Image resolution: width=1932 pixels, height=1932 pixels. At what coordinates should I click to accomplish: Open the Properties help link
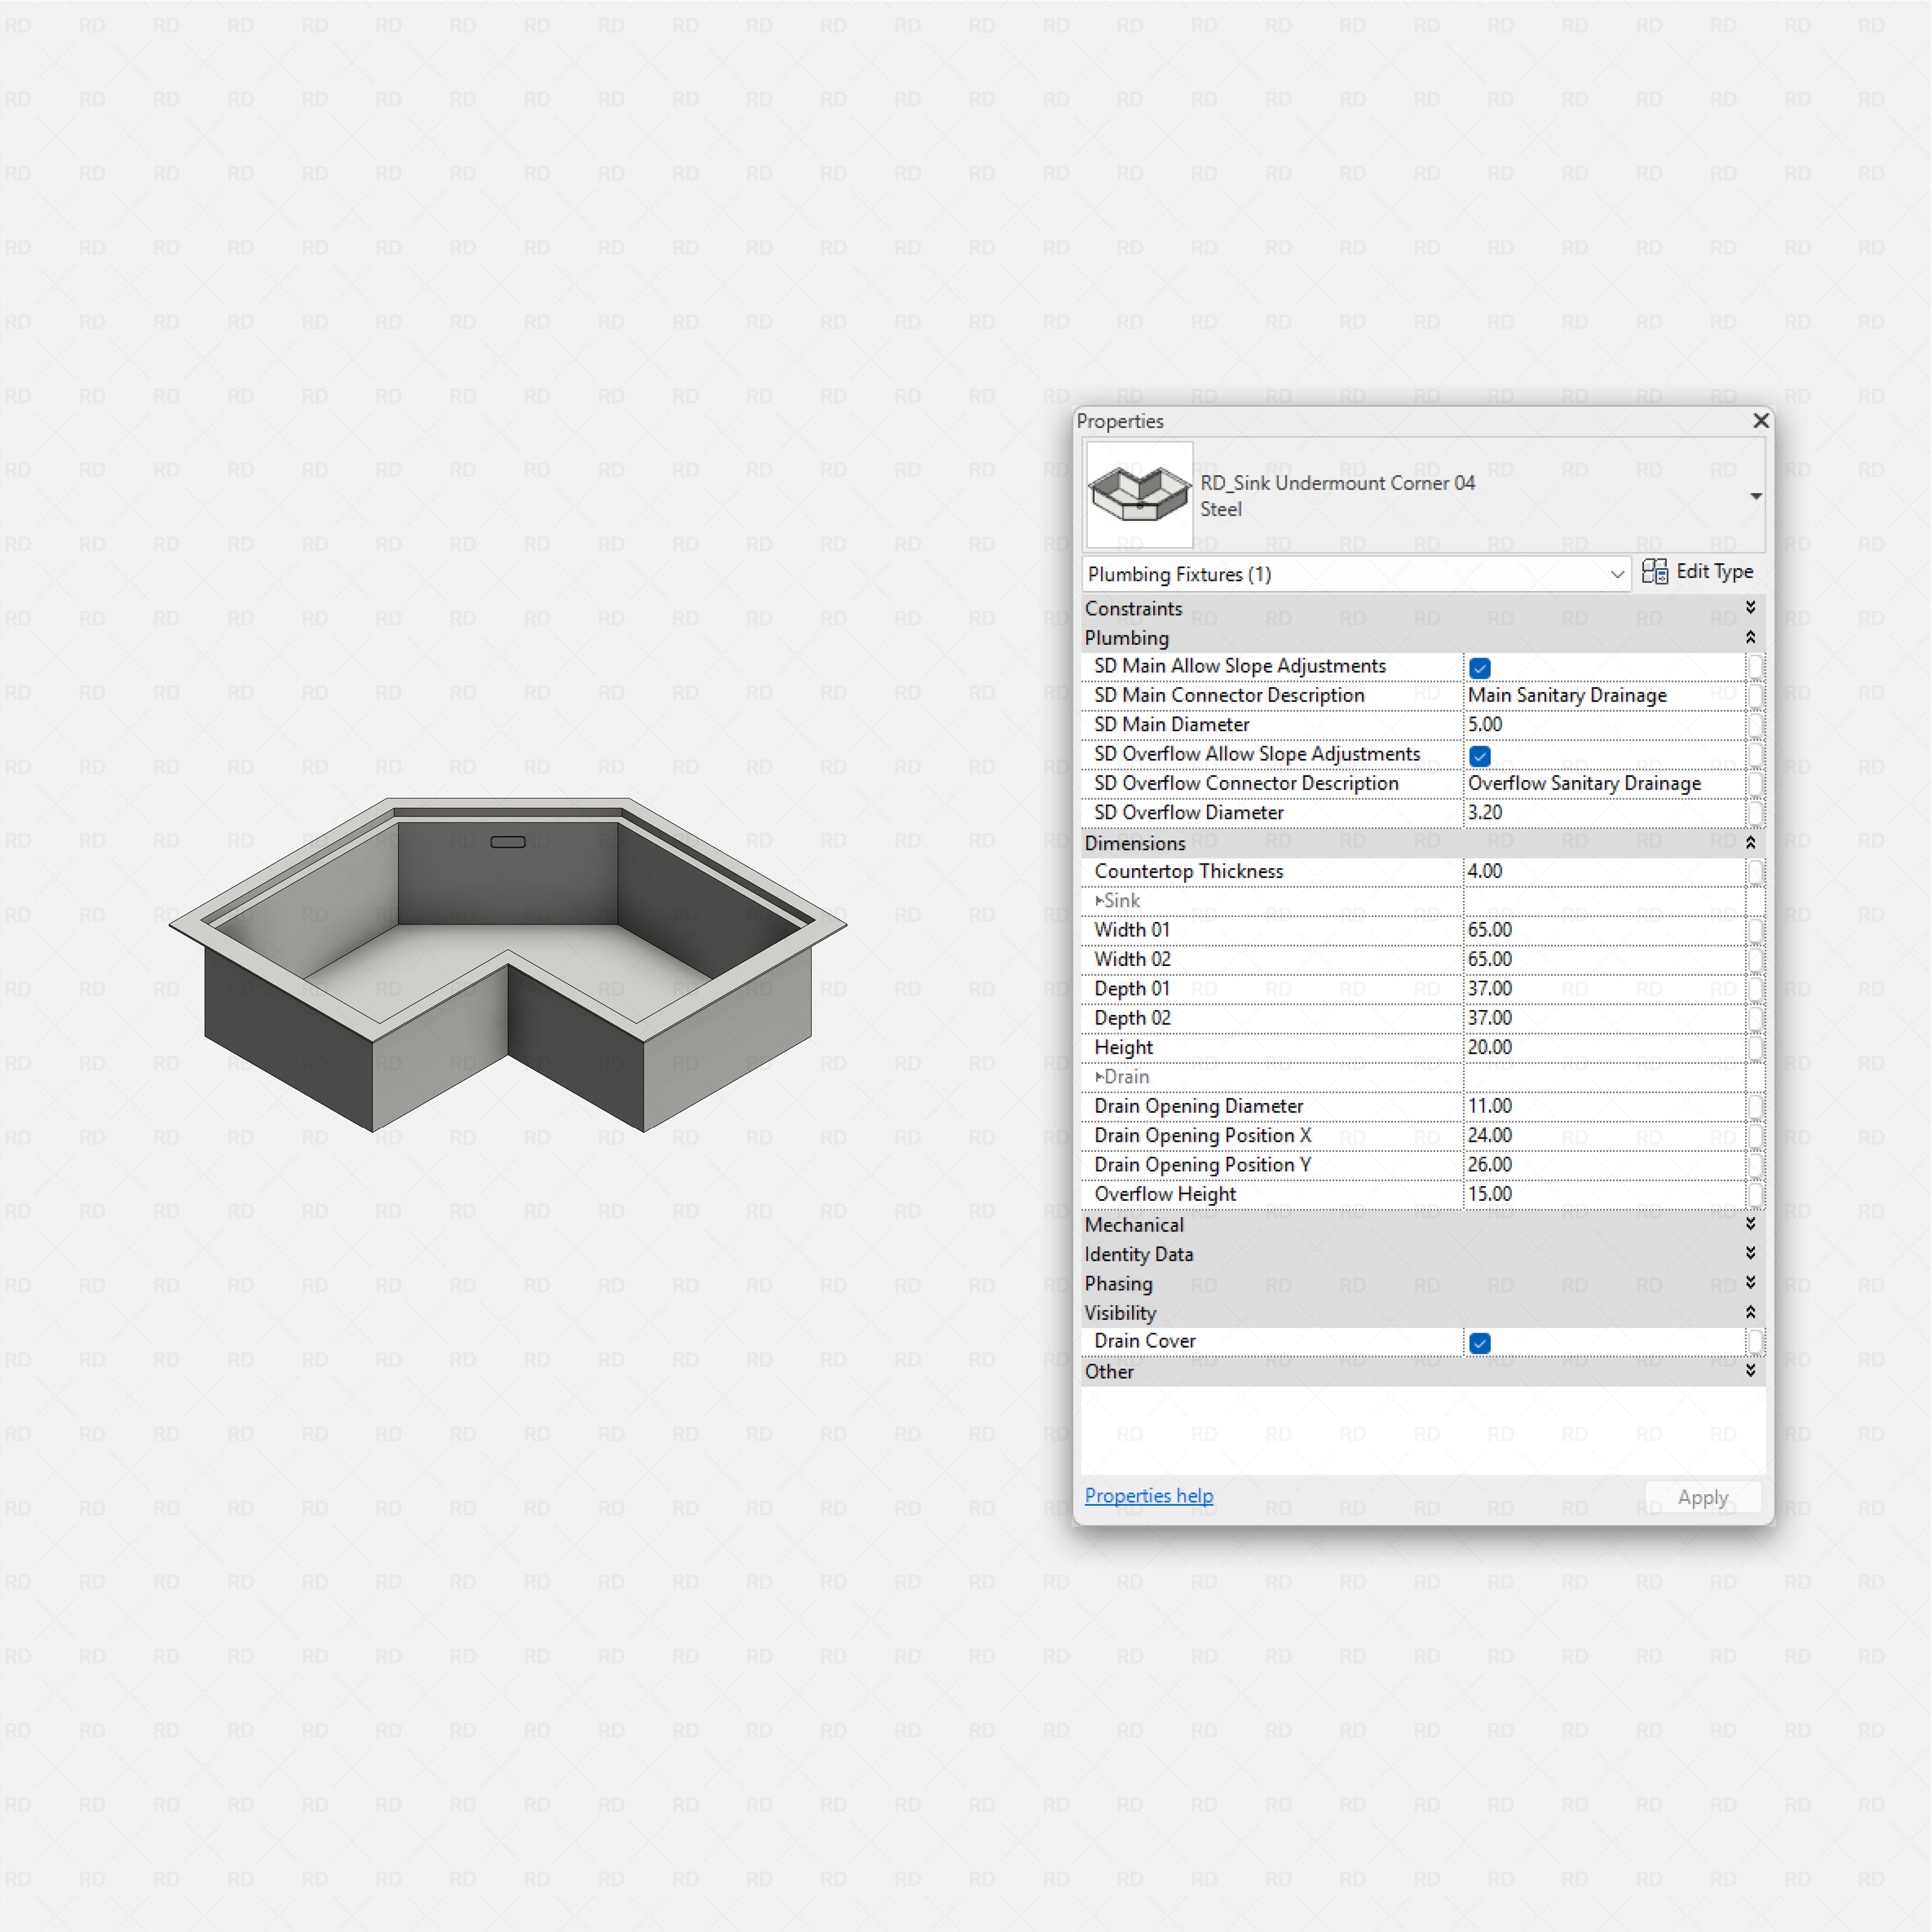click(1148, 1495)
